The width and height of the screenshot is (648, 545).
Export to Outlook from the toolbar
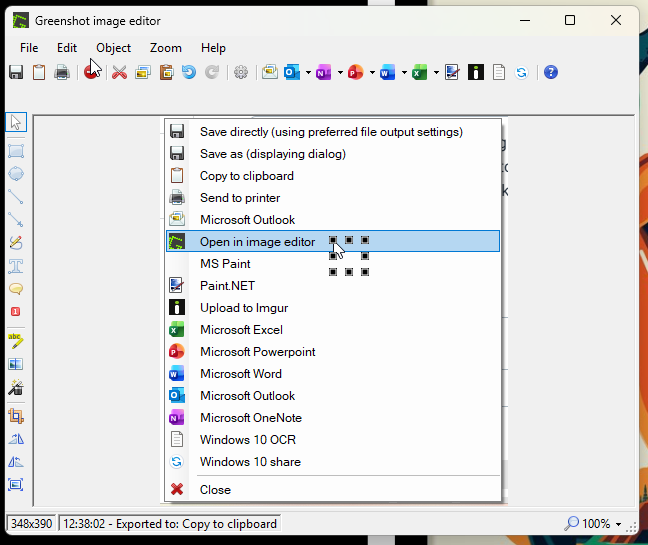(292, 72)
